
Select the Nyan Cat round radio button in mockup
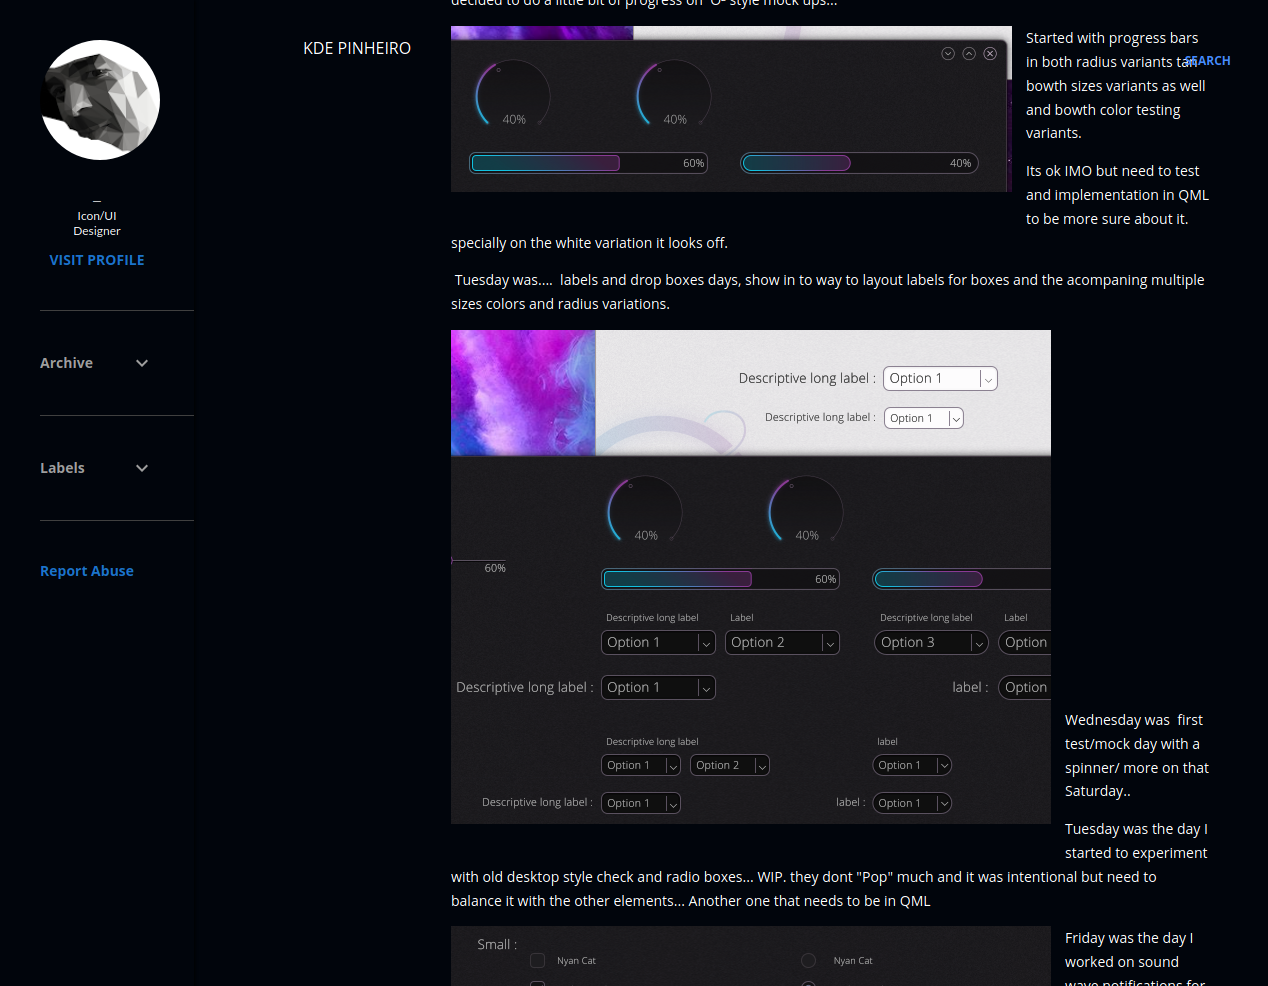808,961
